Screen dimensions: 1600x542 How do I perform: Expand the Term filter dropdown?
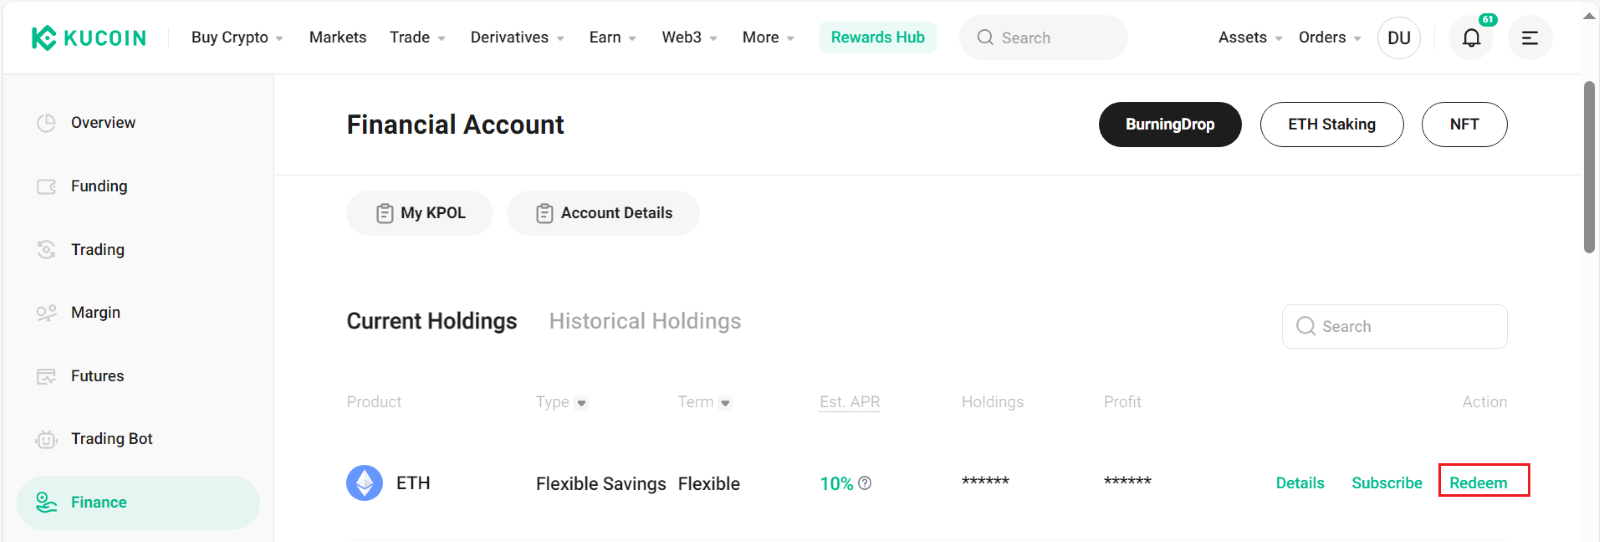pos(705,402)
